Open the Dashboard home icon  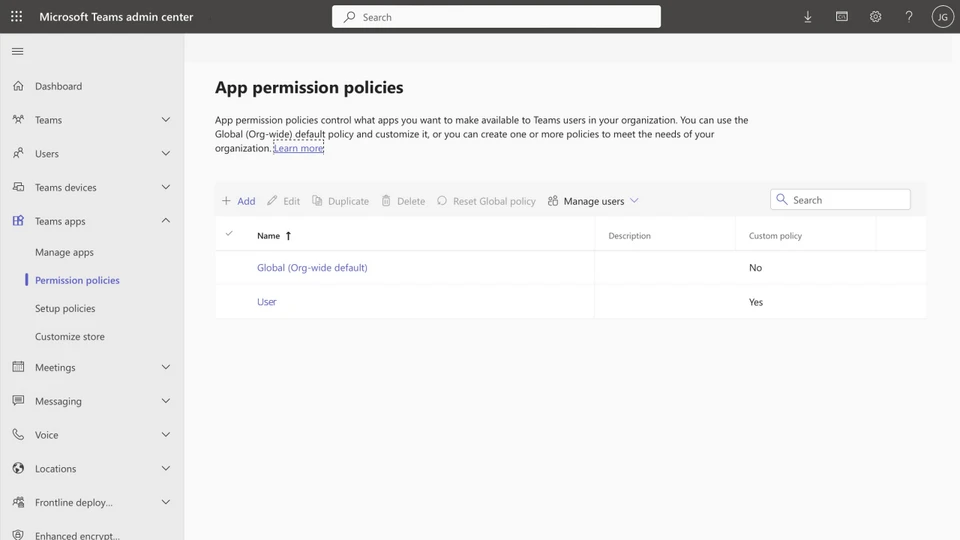18,86
